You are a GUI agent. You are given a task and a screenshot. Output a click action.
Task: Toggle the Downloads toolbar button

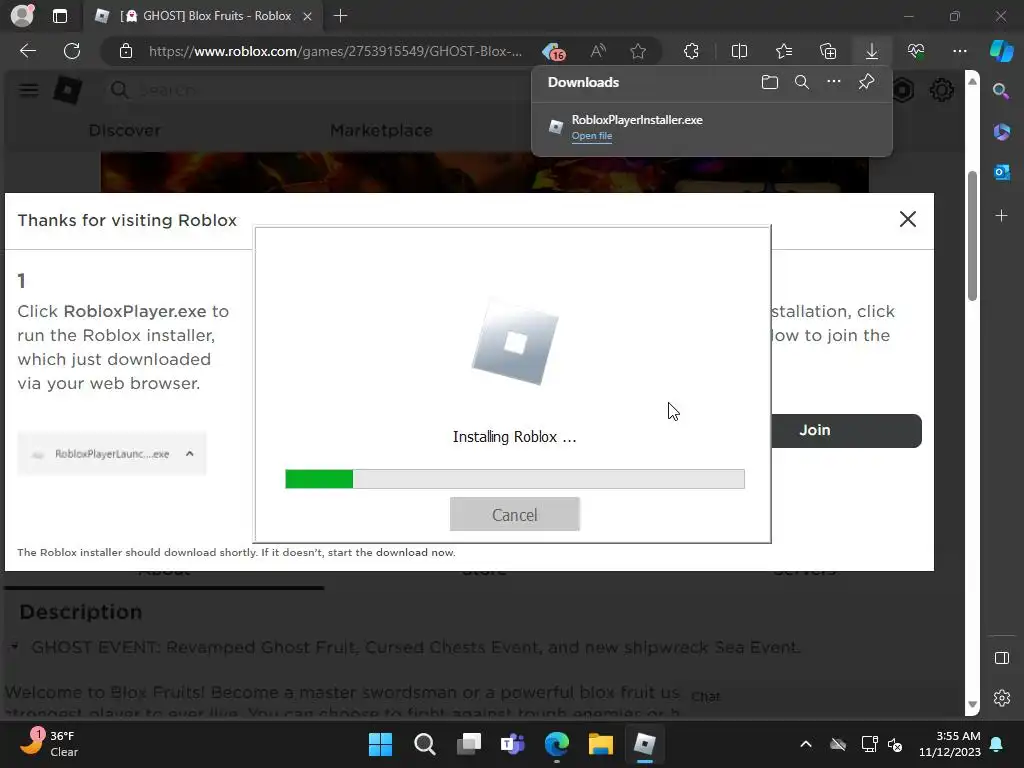click(872, 51)
